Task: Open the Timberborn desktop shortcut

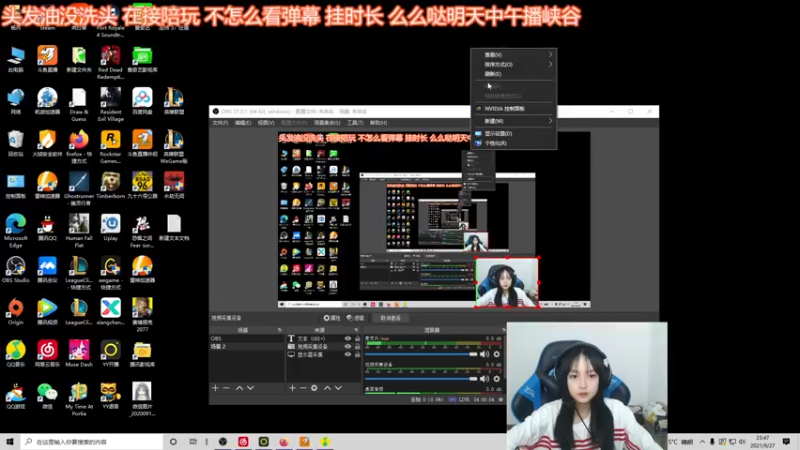Action: point(110,185)
